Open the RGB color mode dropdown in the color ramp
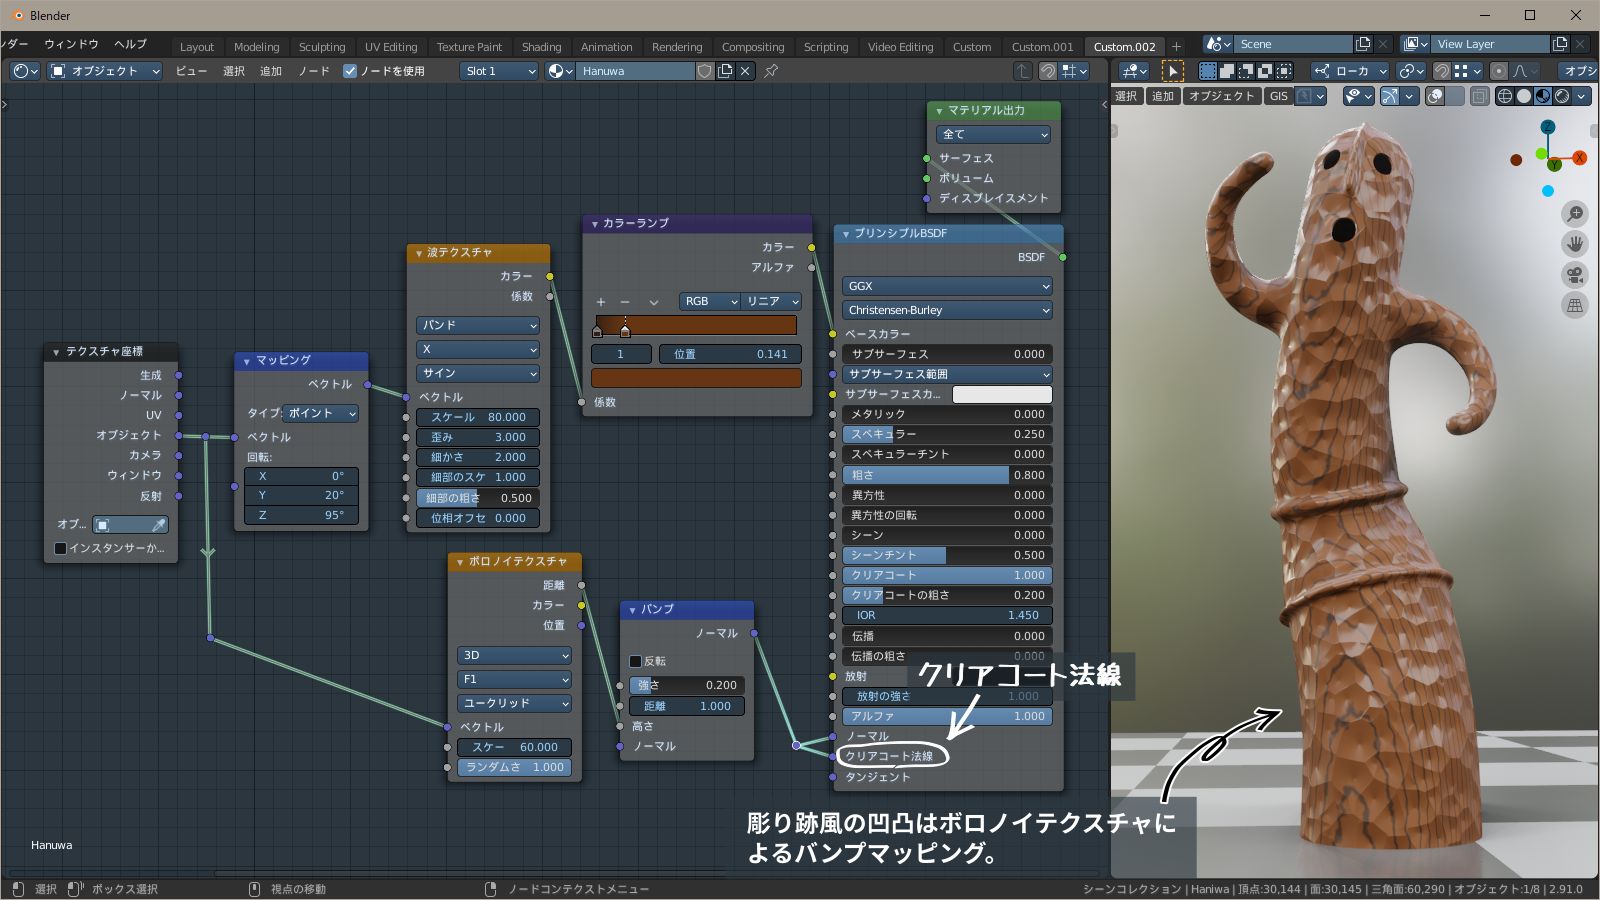1600x900 pixels. pos(710,301)
